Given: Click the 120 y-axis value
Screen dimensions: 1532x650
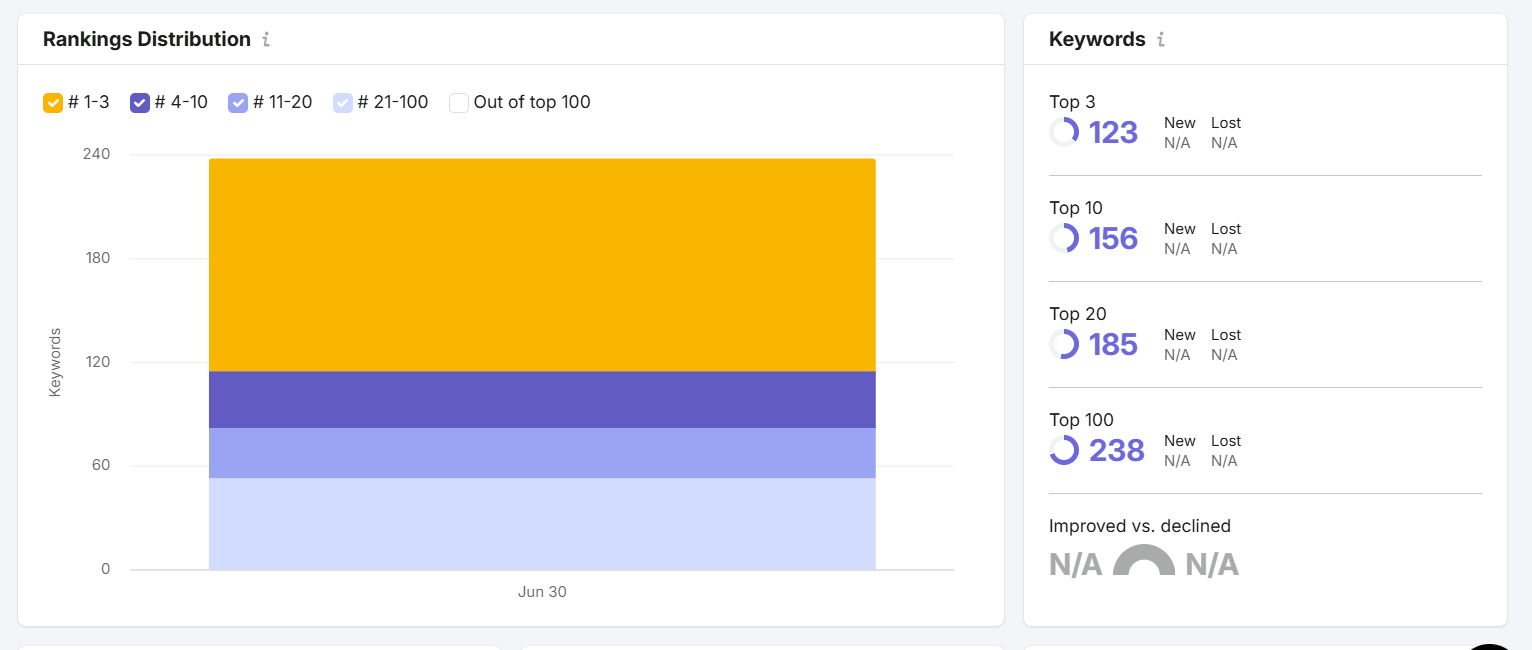Looking at the screenshot, I should click(97, 362).
